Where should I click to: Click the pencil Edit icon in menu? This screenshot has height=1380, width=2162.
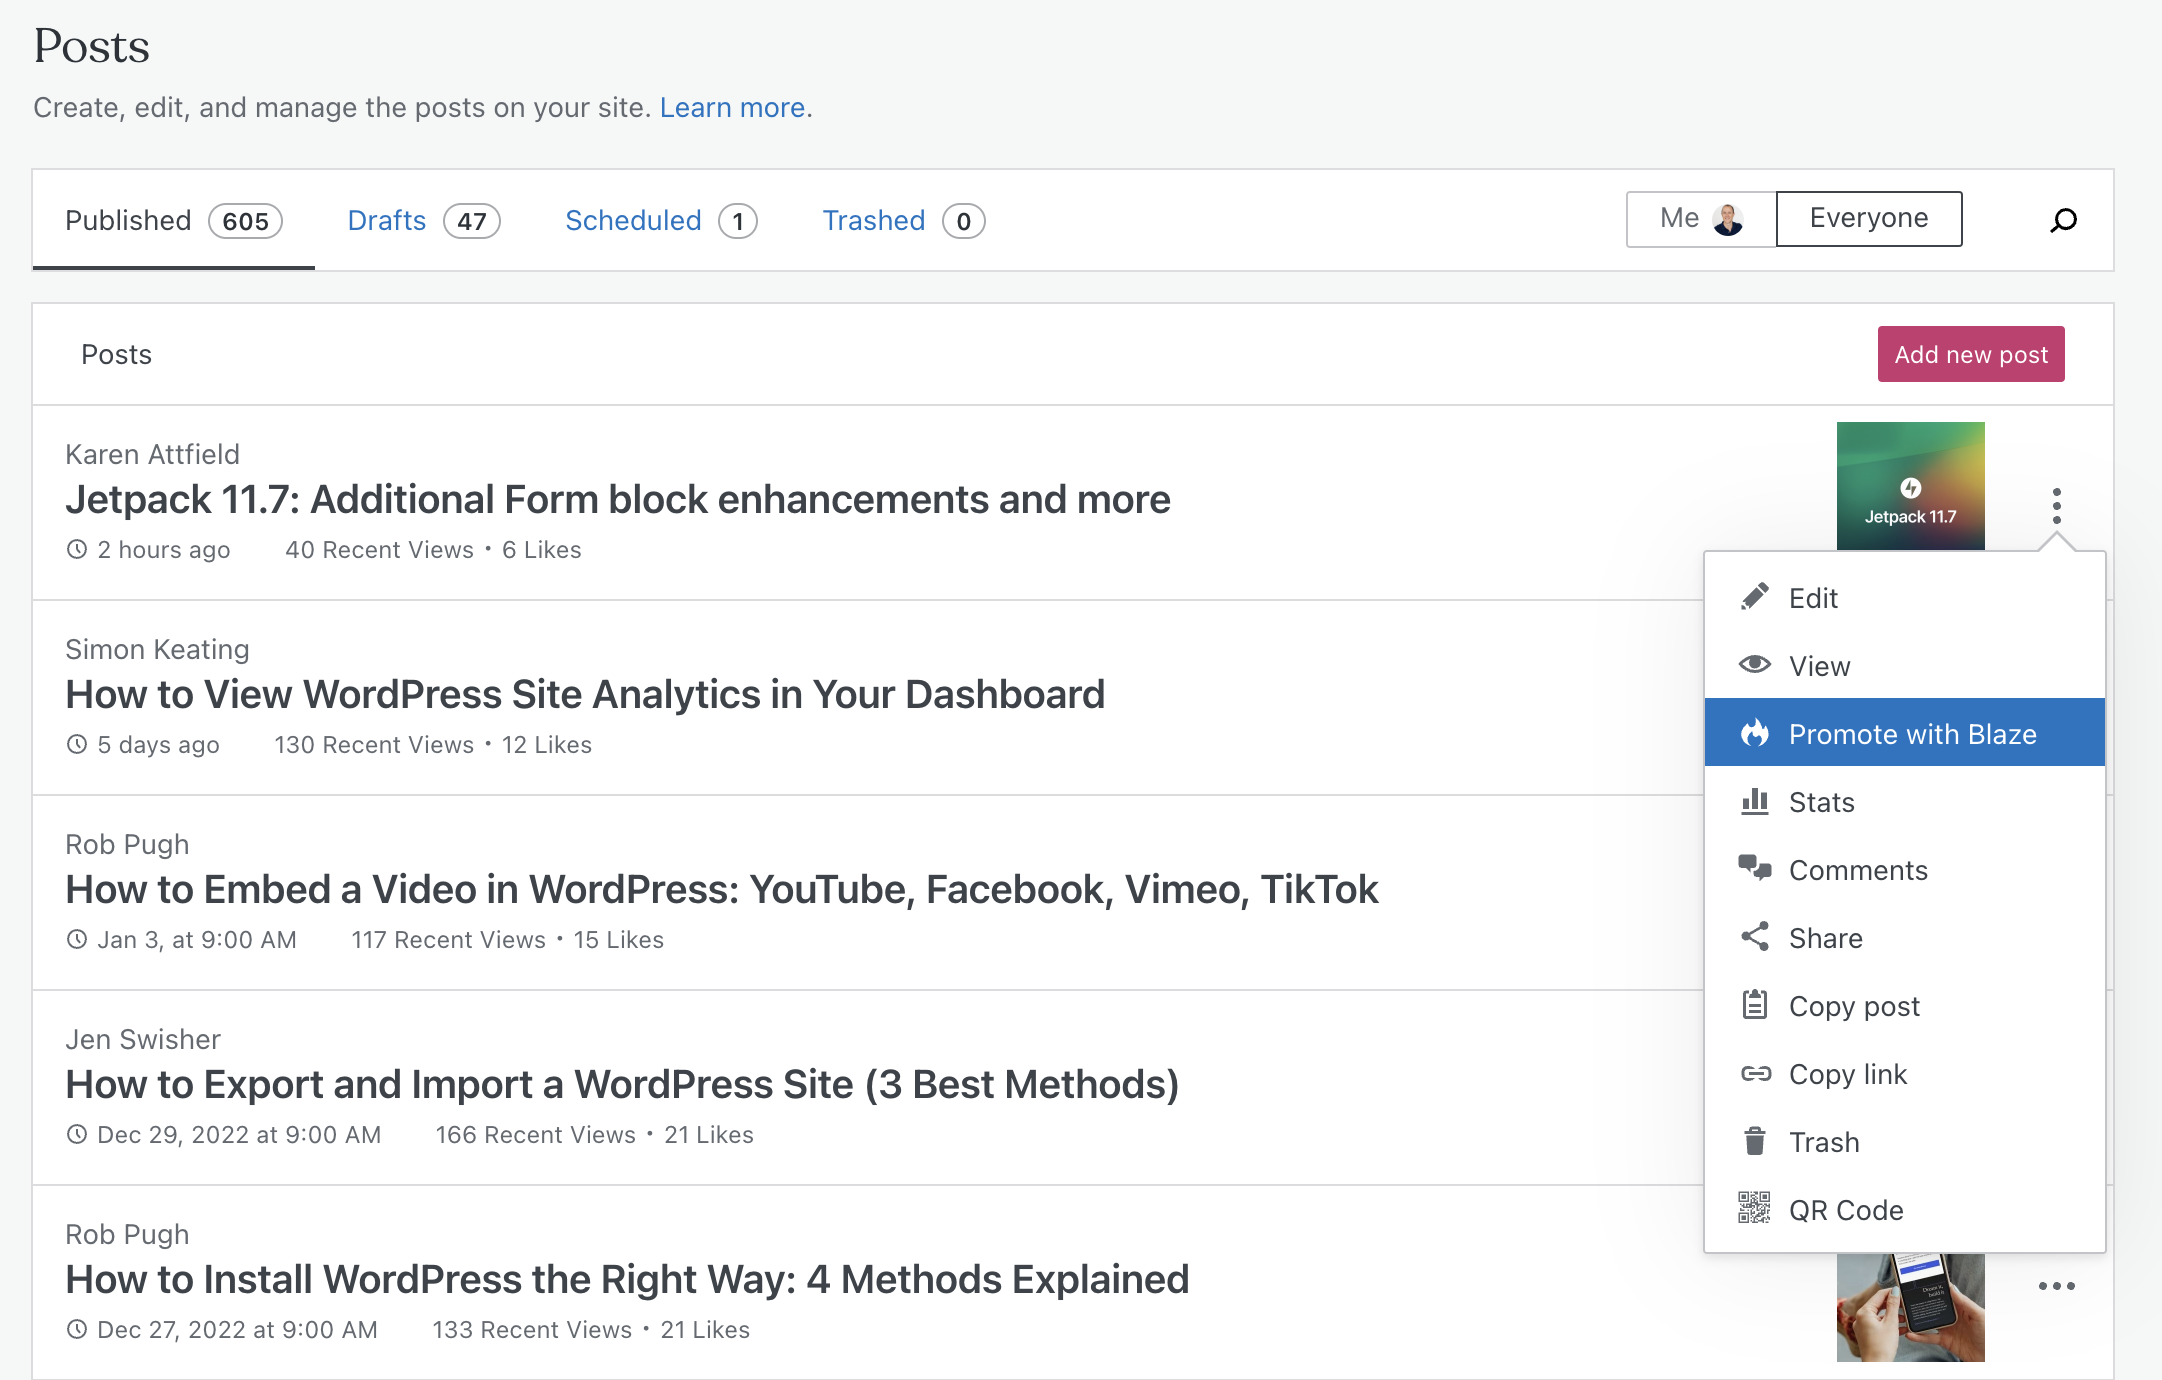pyautogui.click(x=1755, y=597)
